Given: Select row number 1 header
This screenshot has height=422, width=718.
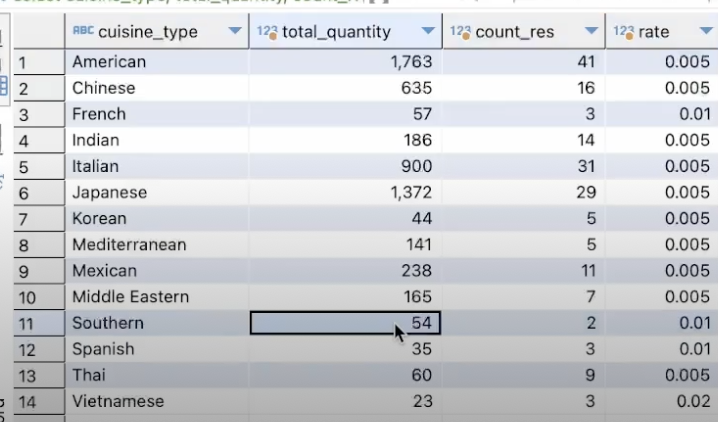Looking at the screenshot, I should [x=39, y=62].
